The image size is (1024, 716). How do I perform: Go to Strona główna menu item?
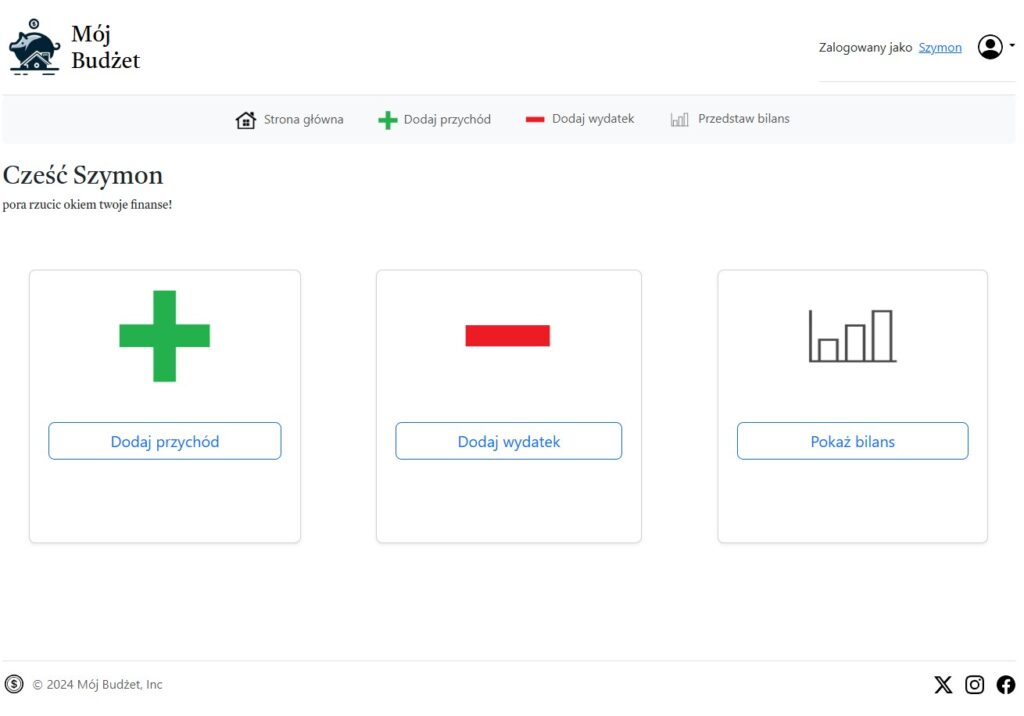pos(303,119)
